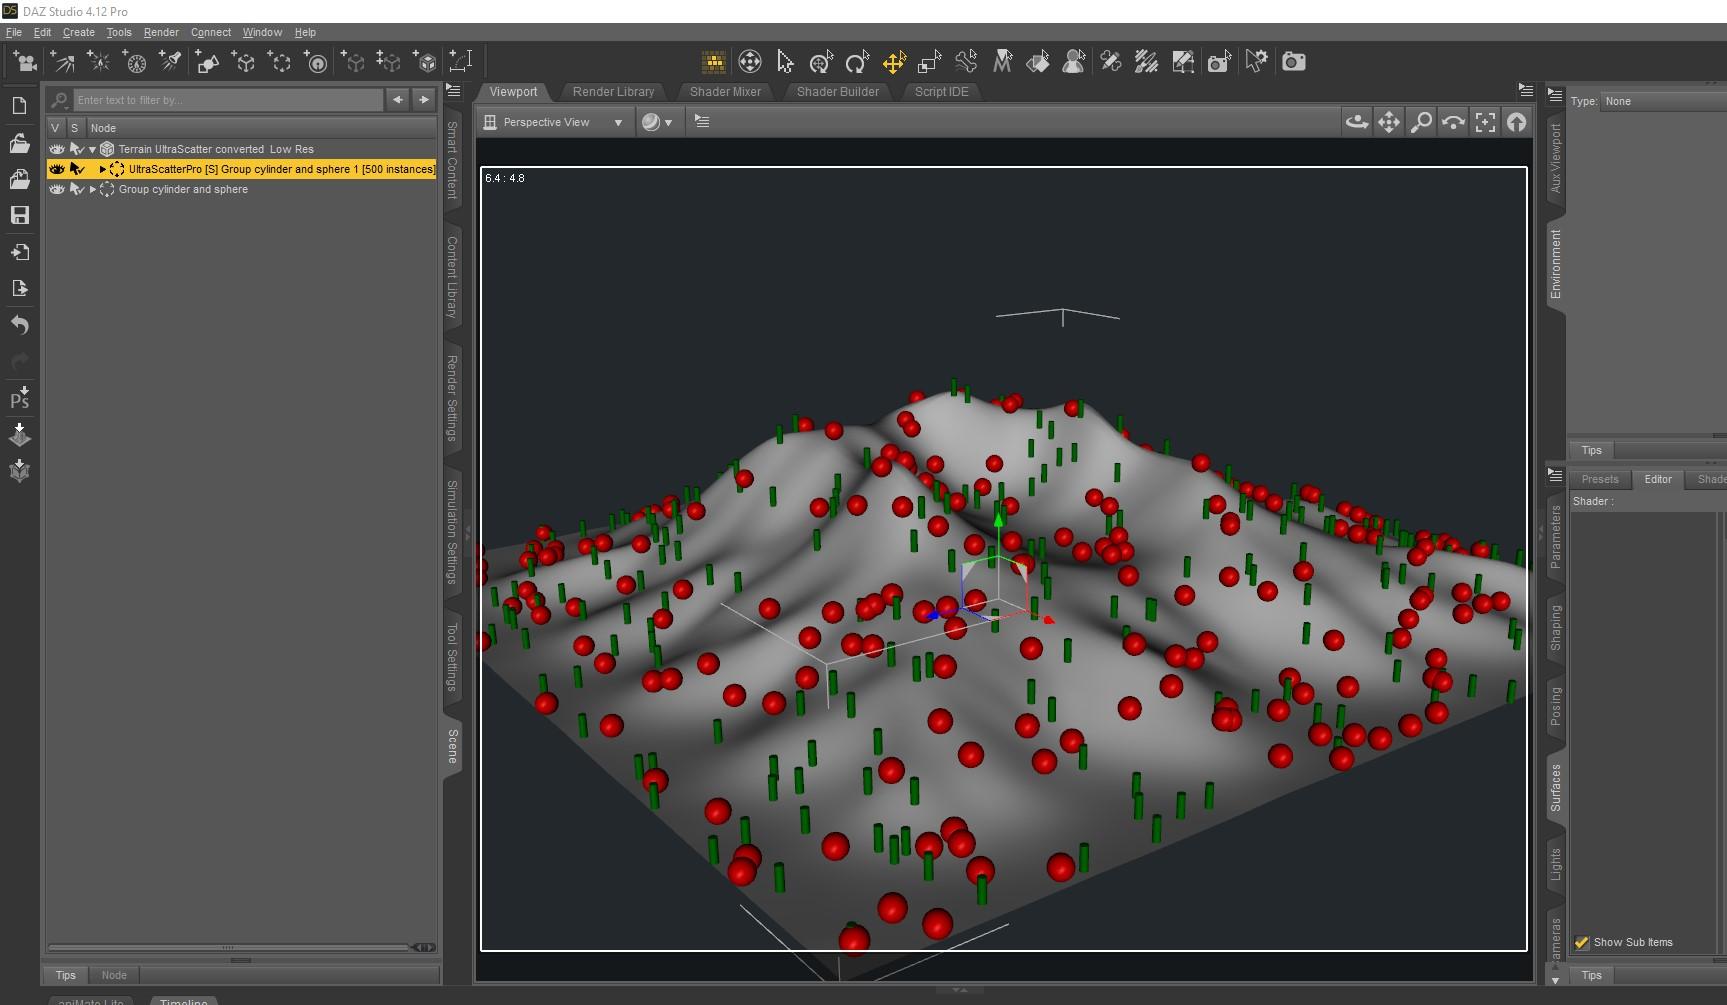Image resolution: width=1727 pixels, height=1005 pixels.
Task: Hide the Terrain UltraScatter converted node
Action: tap(57, 149)
